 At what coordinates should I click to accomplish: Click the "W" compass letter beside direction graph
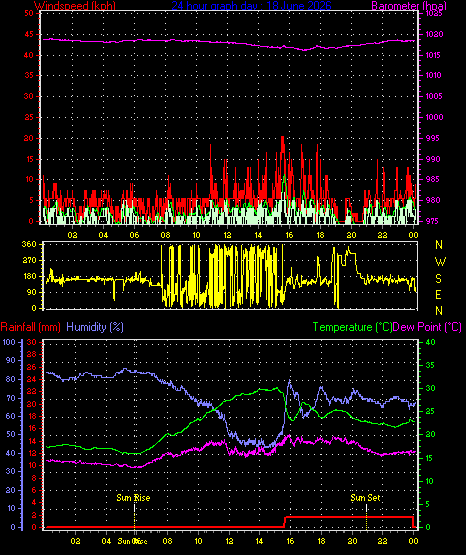pos(440,262)
